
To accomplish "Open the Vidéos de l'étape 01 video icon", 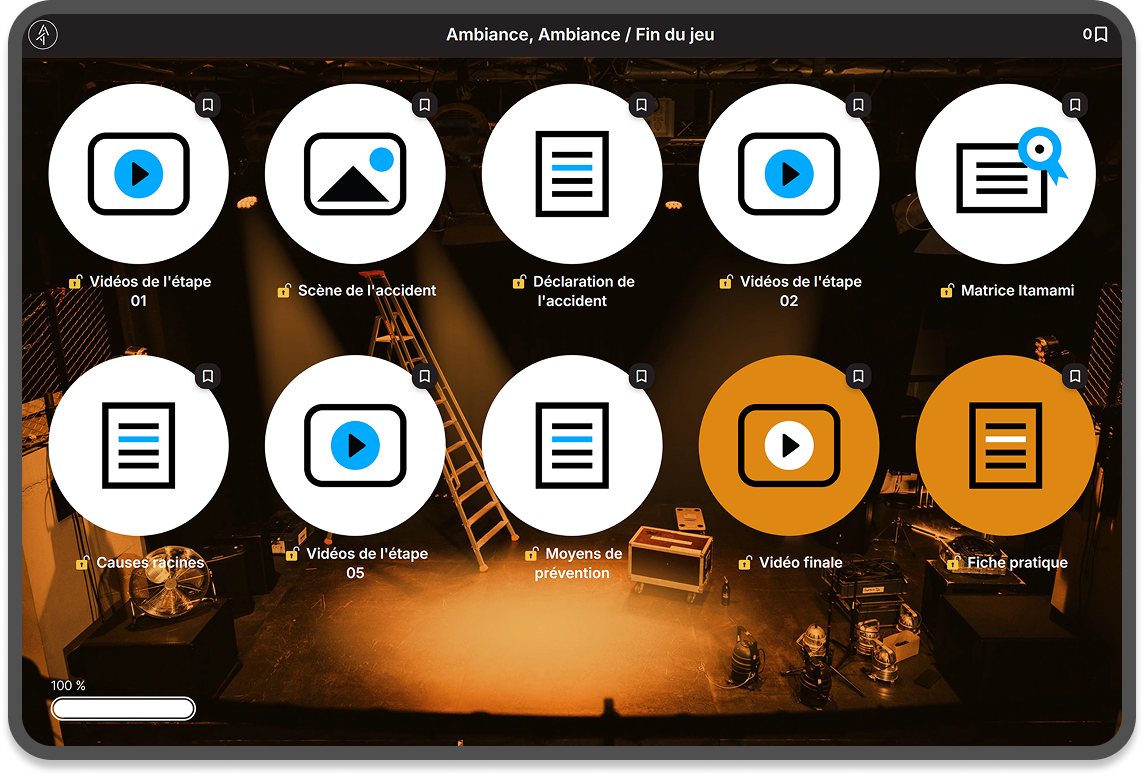I will click(138, 174).
